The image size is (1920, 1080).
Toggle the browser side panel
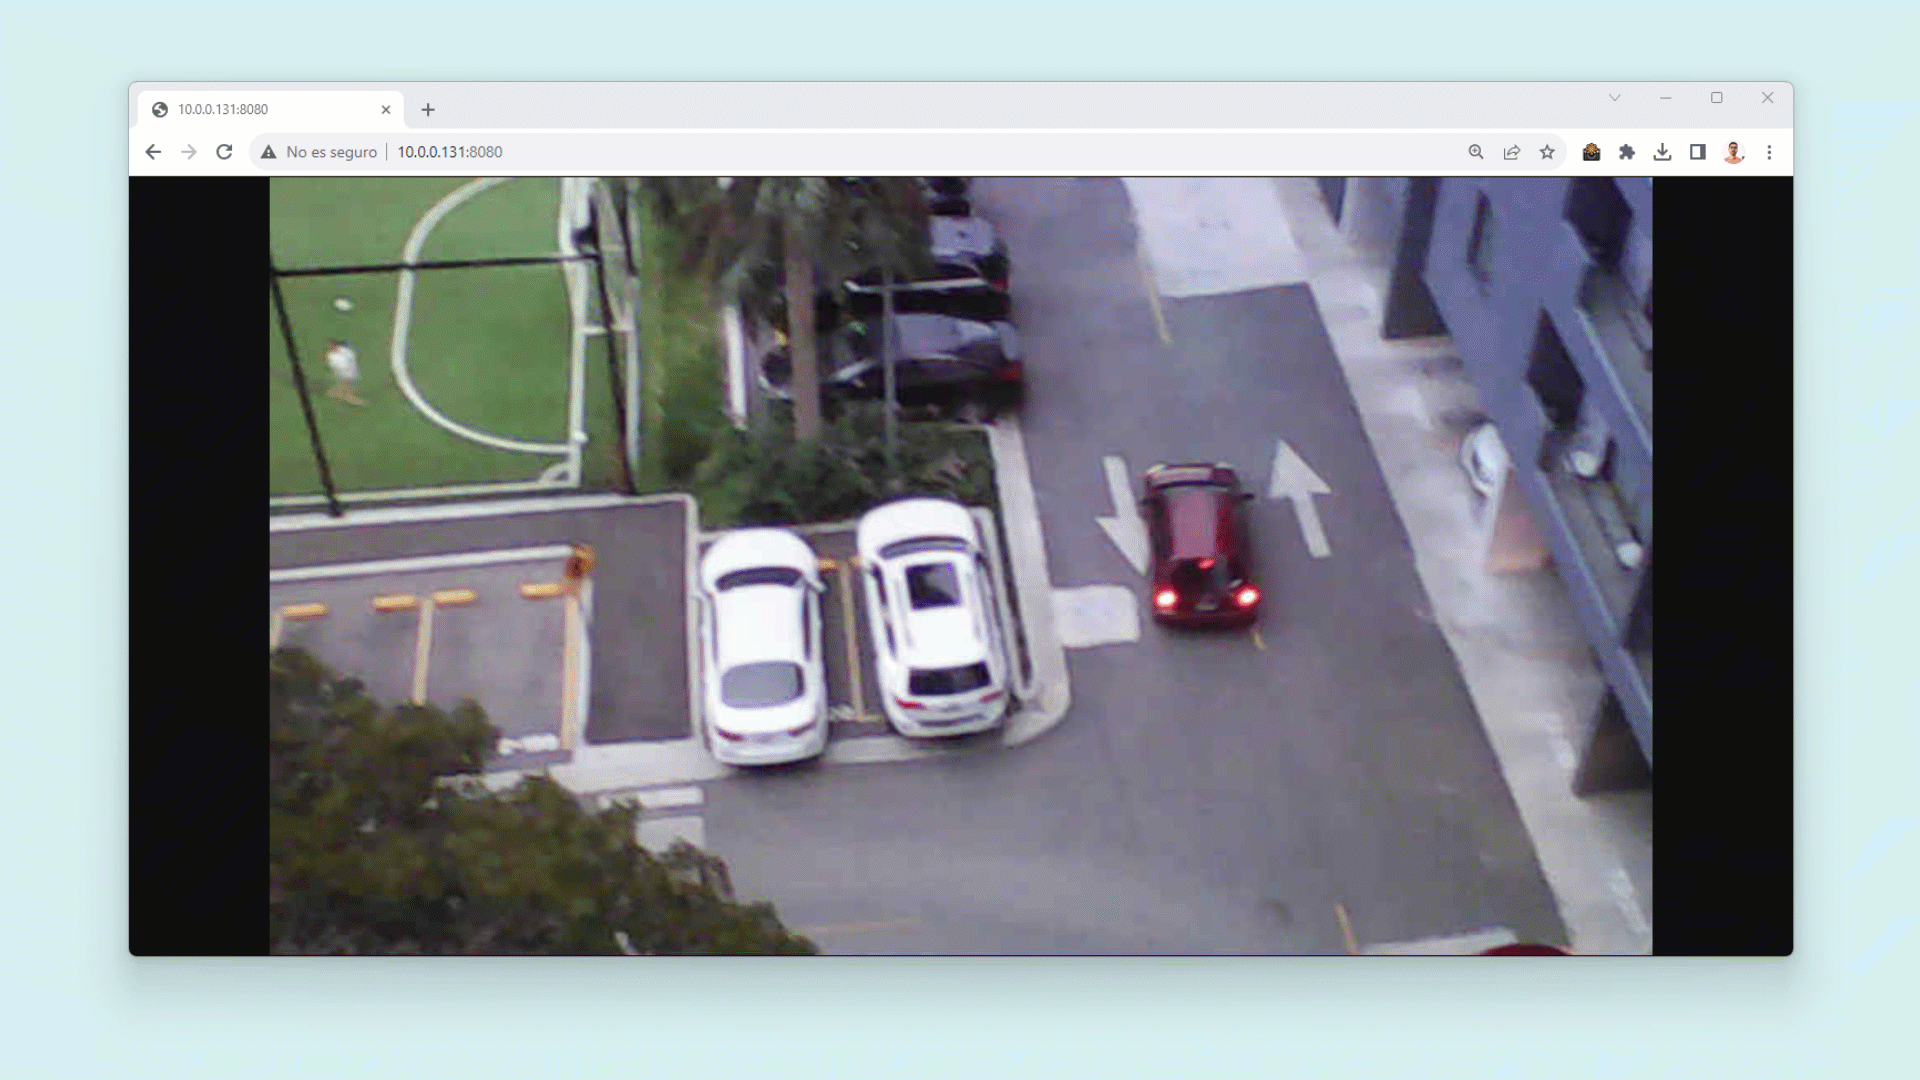(x=1698, y=152)
